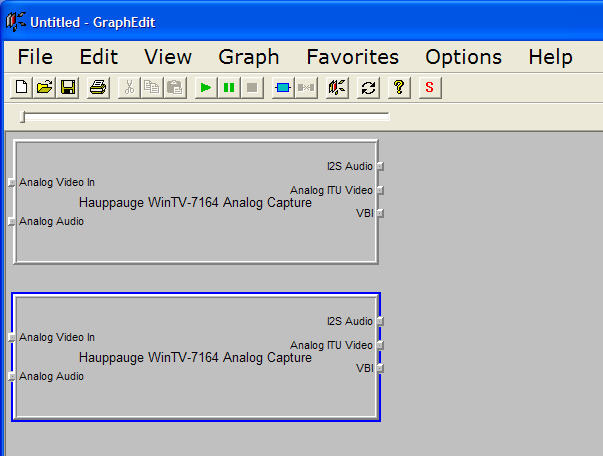Click Analog ITU Video pin on bottom filter
This screenshot has height=456, width=603.
coord(380,345)
